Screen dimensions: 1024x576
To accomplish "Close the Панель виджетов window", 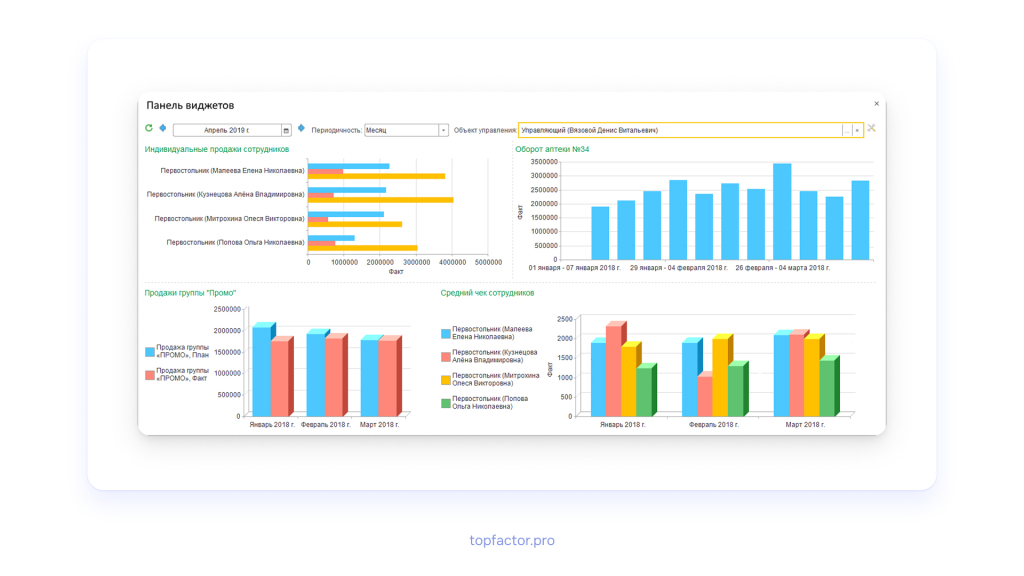I will 876,104.
